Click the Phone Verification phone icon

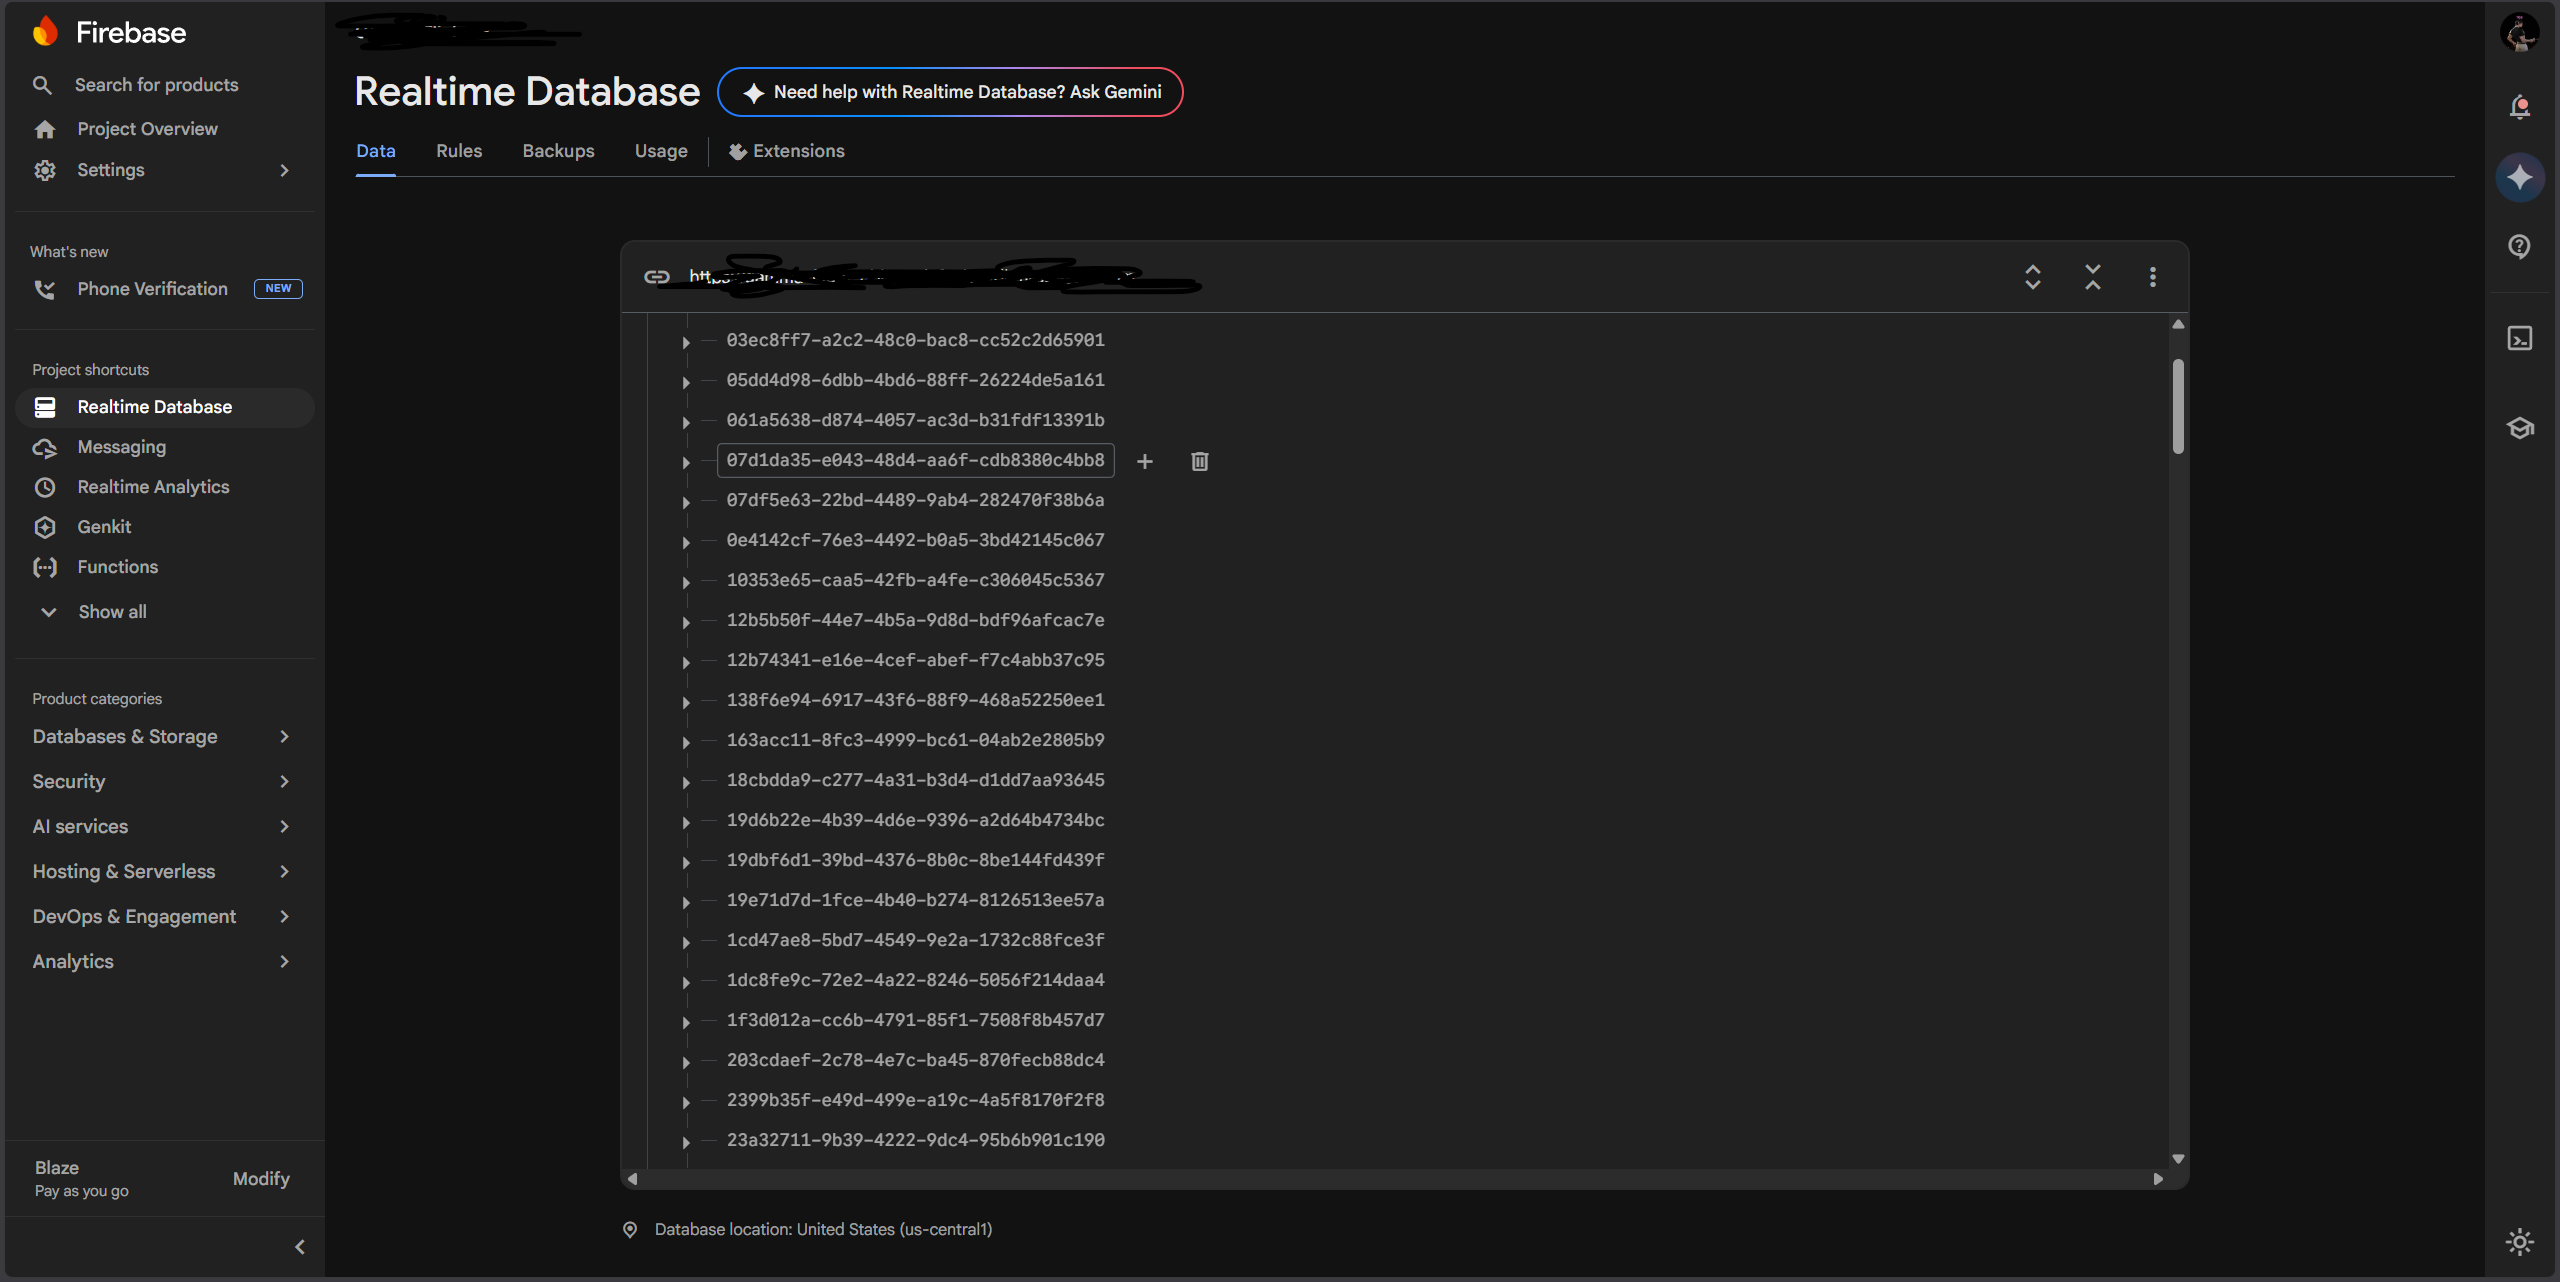pos(45,289)
